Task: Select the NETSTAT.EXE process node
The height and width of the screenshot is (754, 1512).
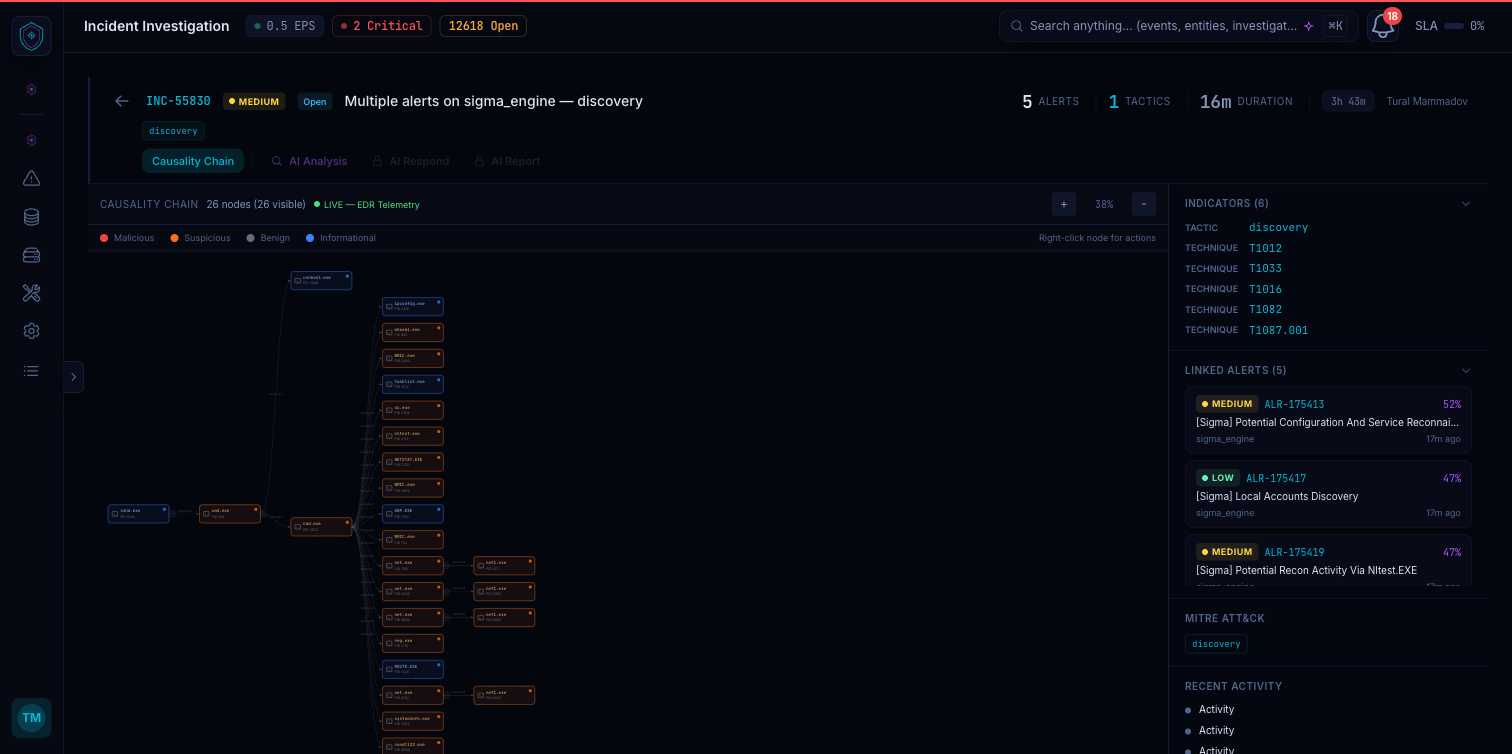Action: [413, 462]
